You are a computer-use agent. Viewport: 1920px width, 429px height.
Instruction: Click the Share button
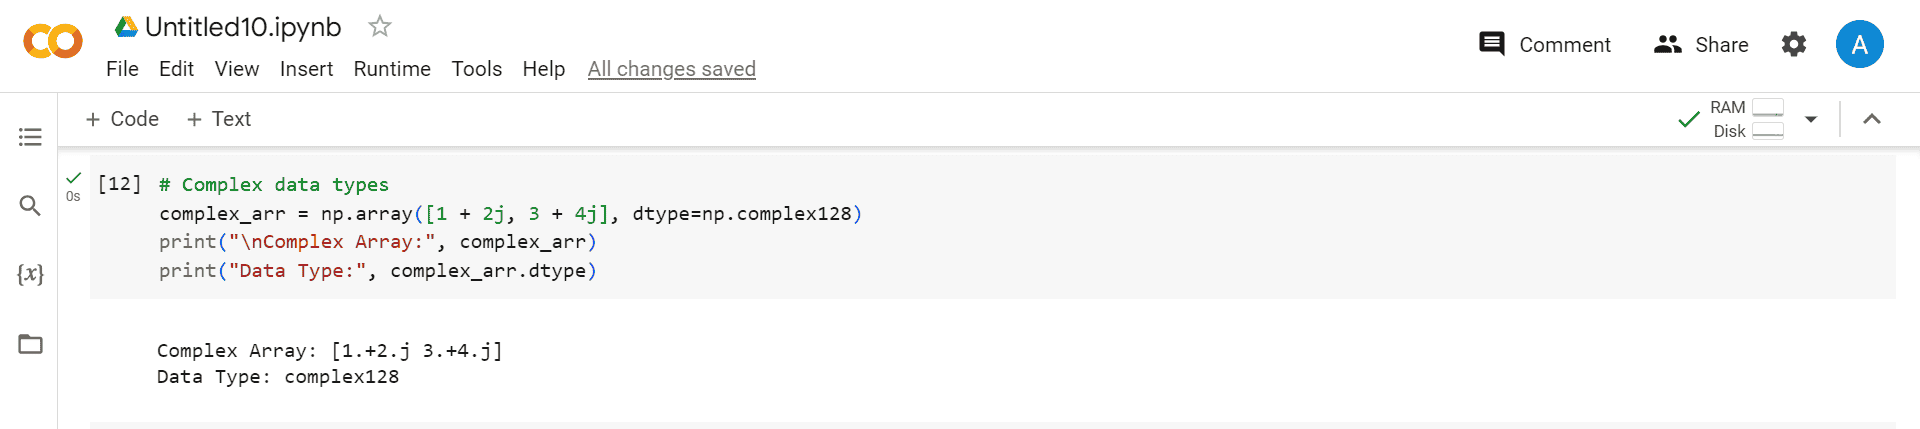[x=1701, y=45]
